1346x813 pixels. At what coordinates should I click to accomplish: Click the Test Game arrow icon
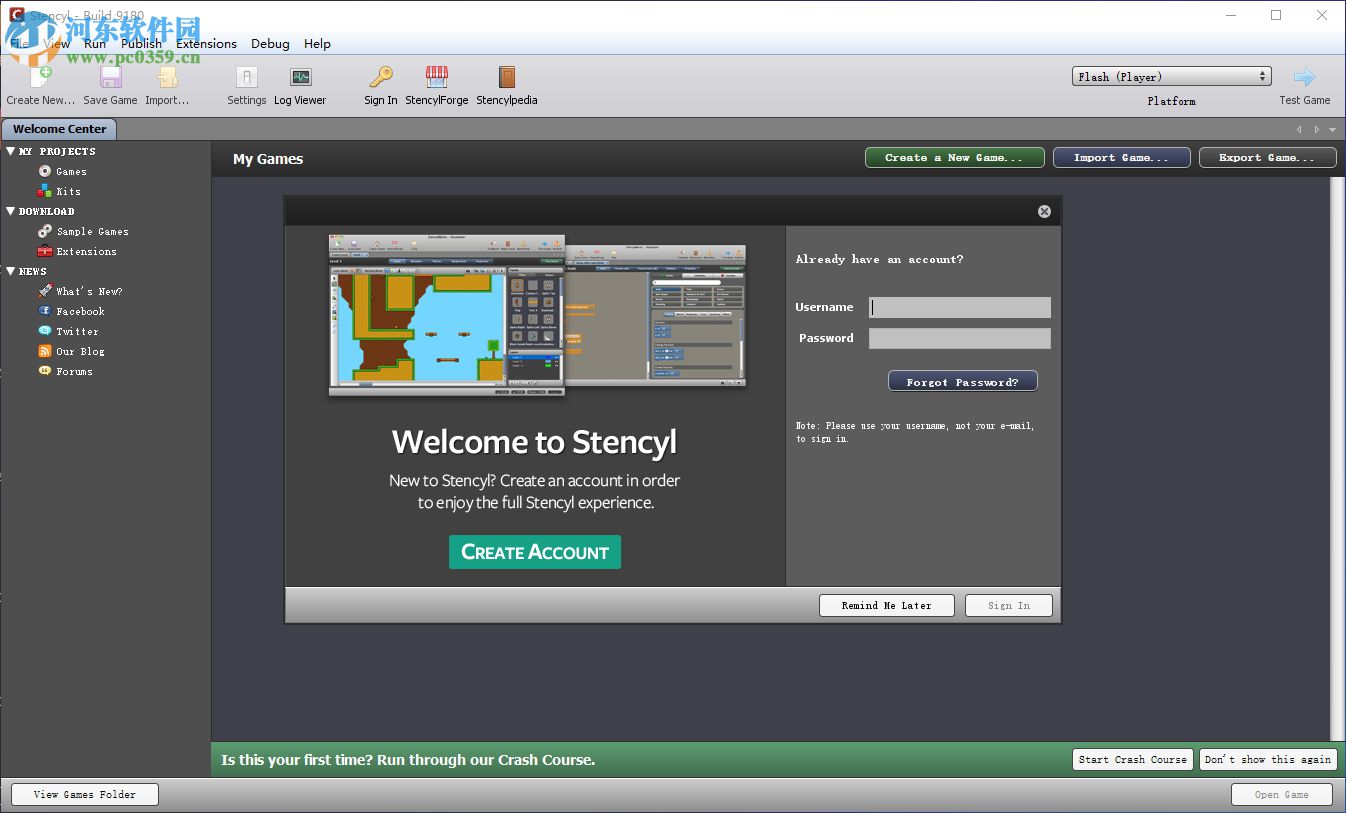click(x=1304, y=77)
